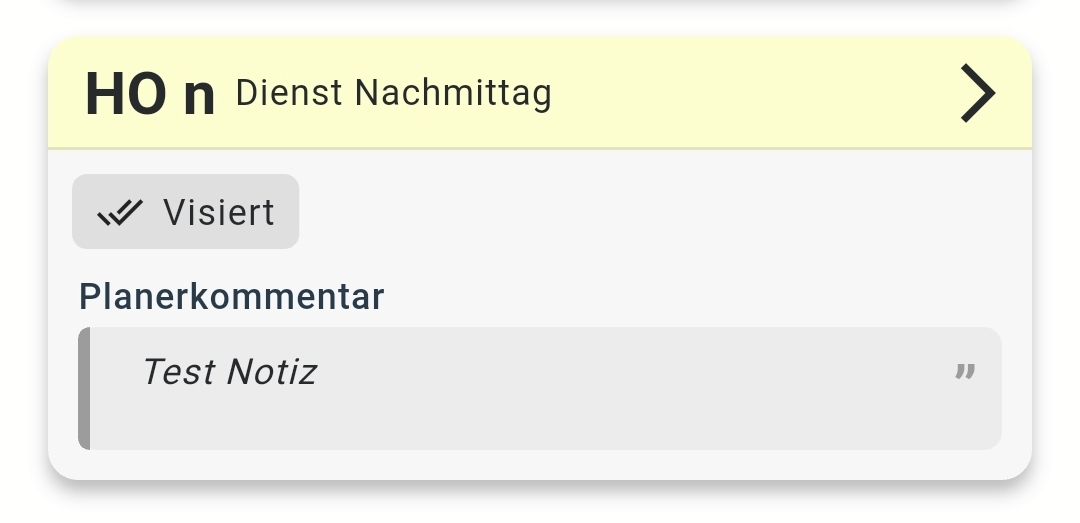
Task: Click empty space right of Planerkommentar heading
Action: [700, 297]
